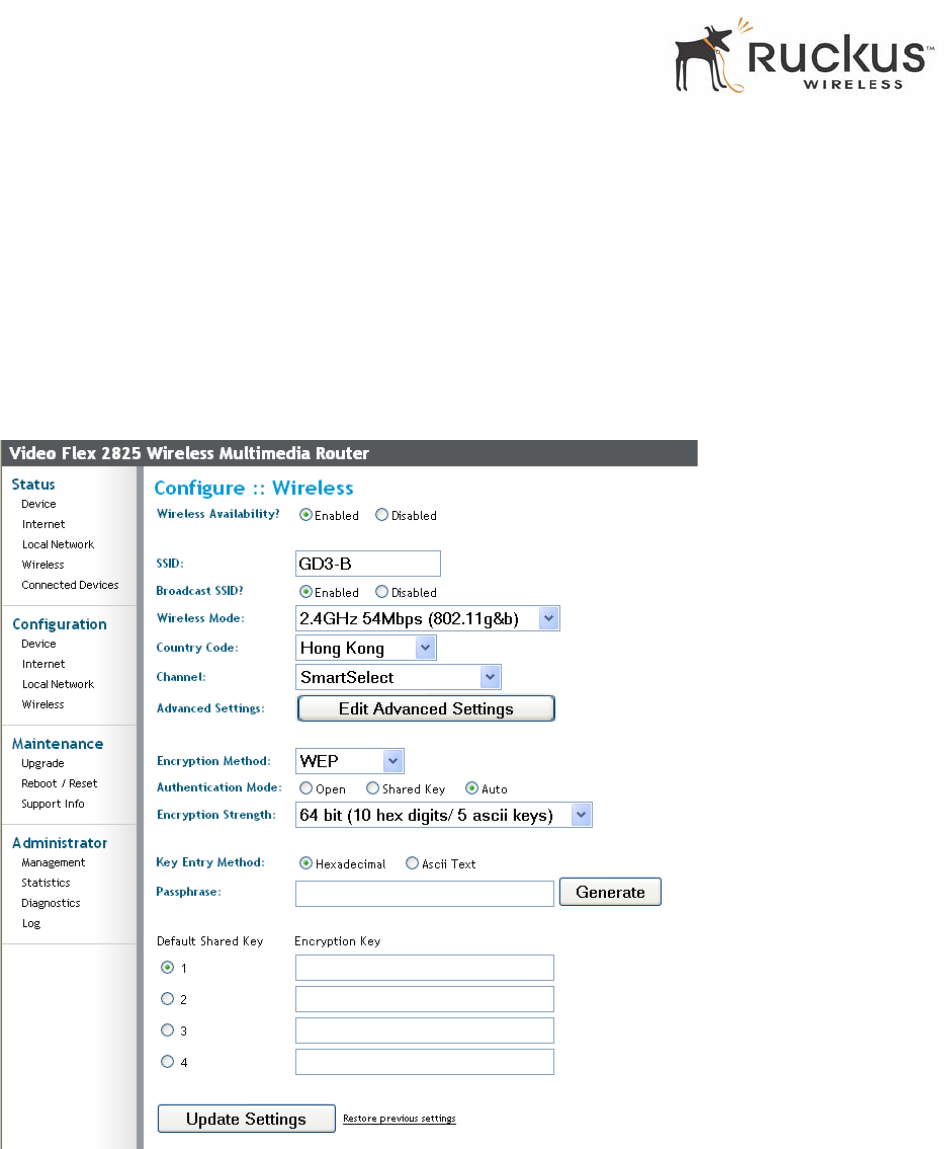
Task: Open Administrator Statistics page
Action: (45, 883)
